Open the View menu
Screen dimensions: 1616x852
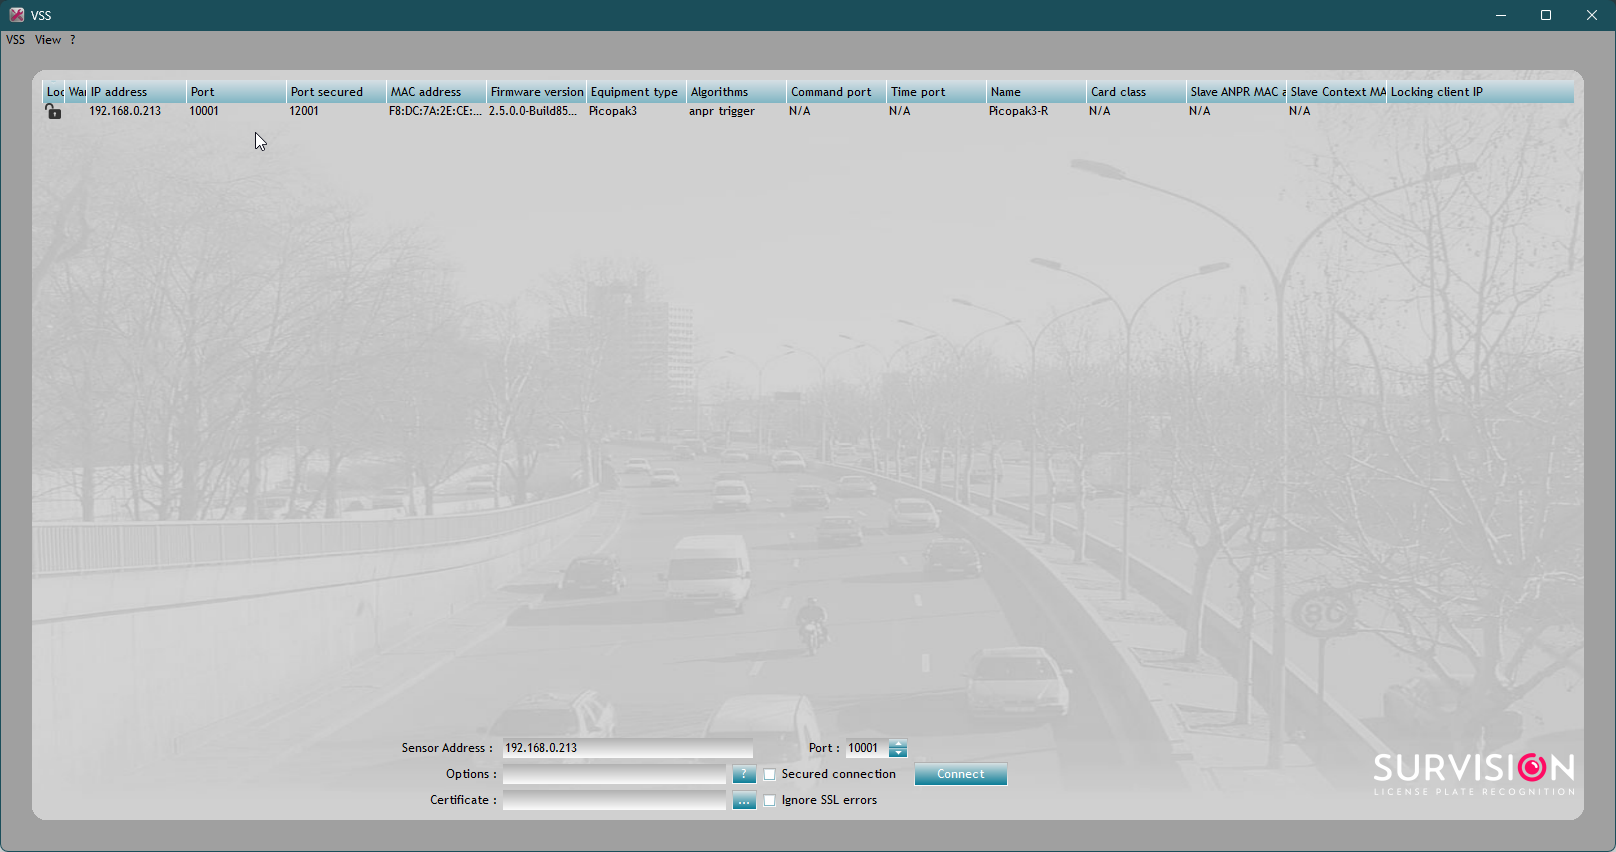tap(48, 40)
